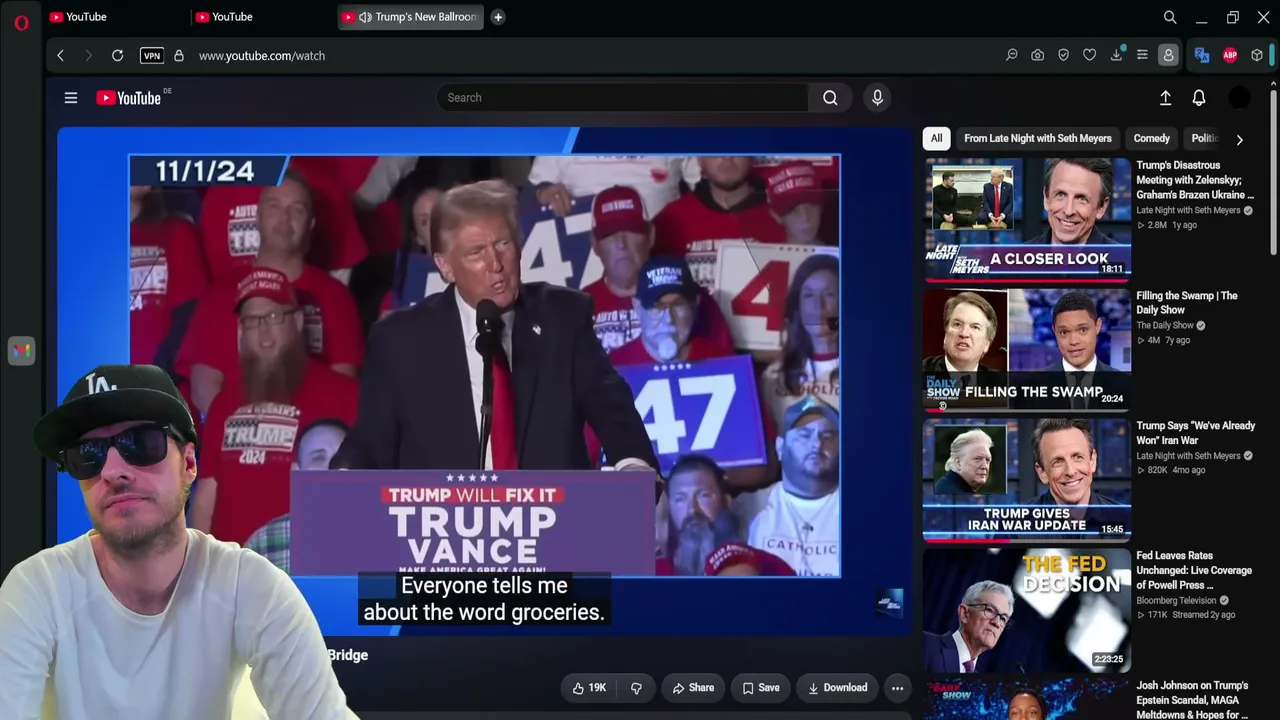Visit The Daily Show channel
Viewport: 1280px width, 720px height.
coord(1165,326)
